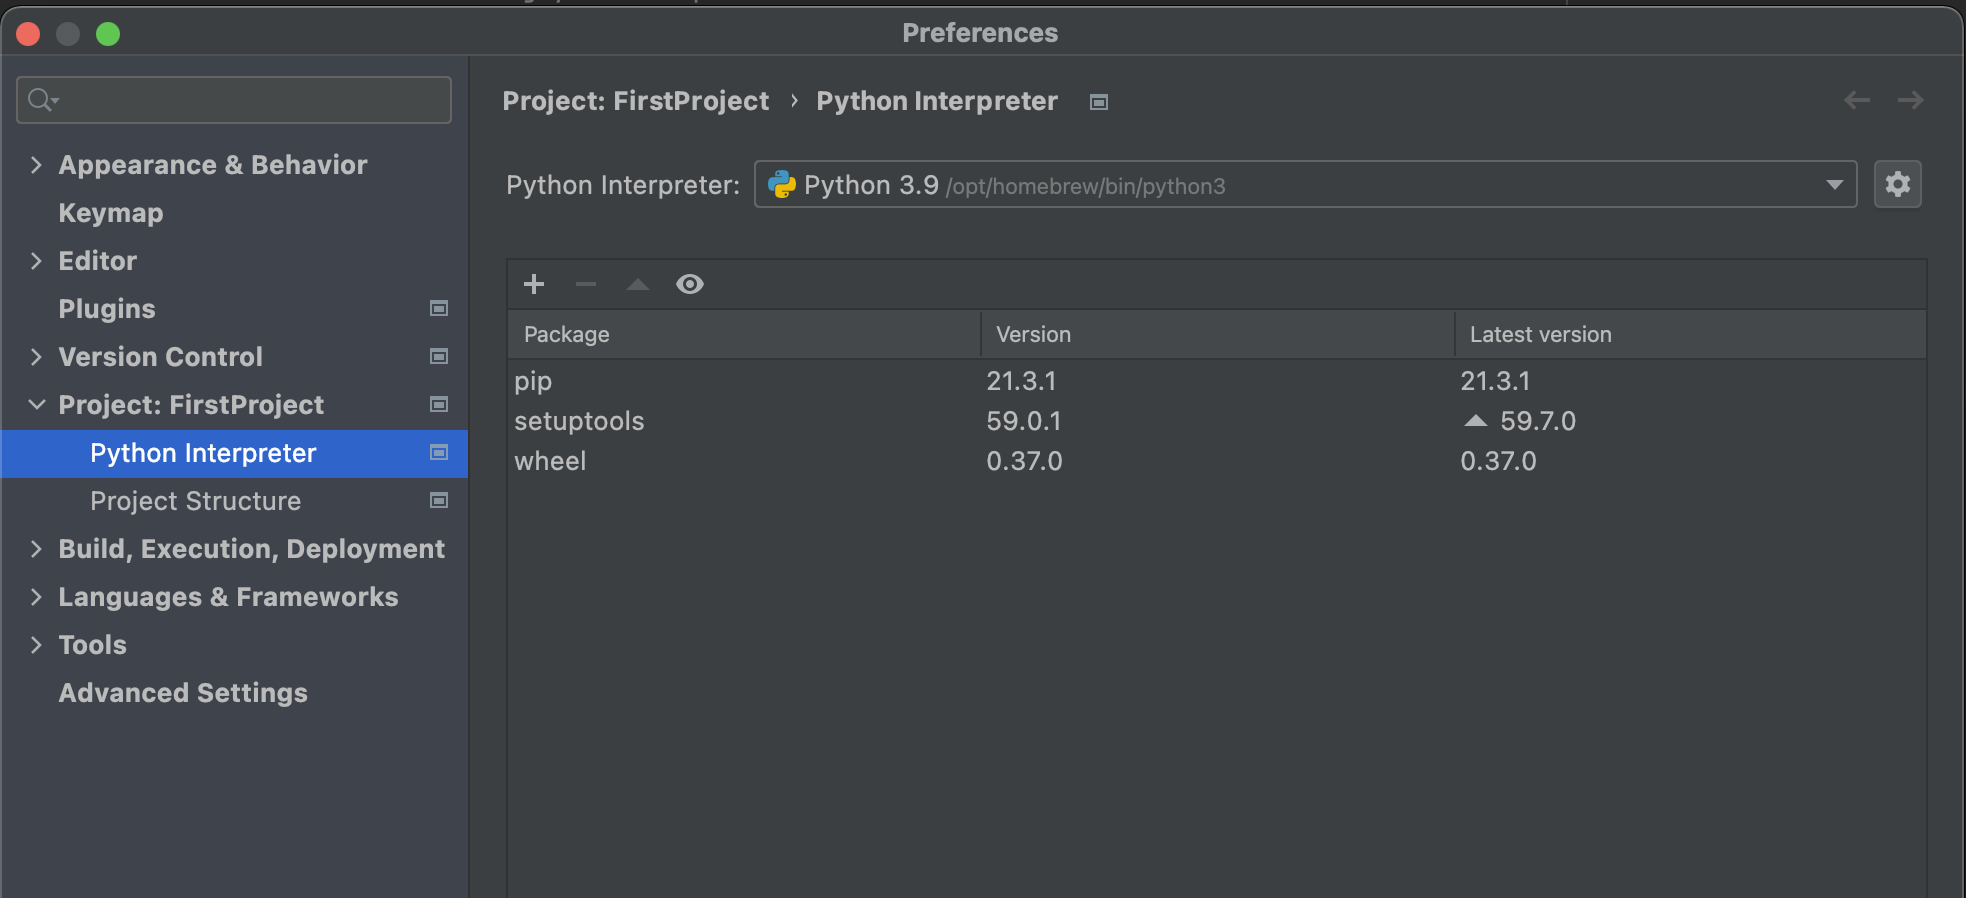Click the magnifier icon in the settings search field

(x=42, y=100)
